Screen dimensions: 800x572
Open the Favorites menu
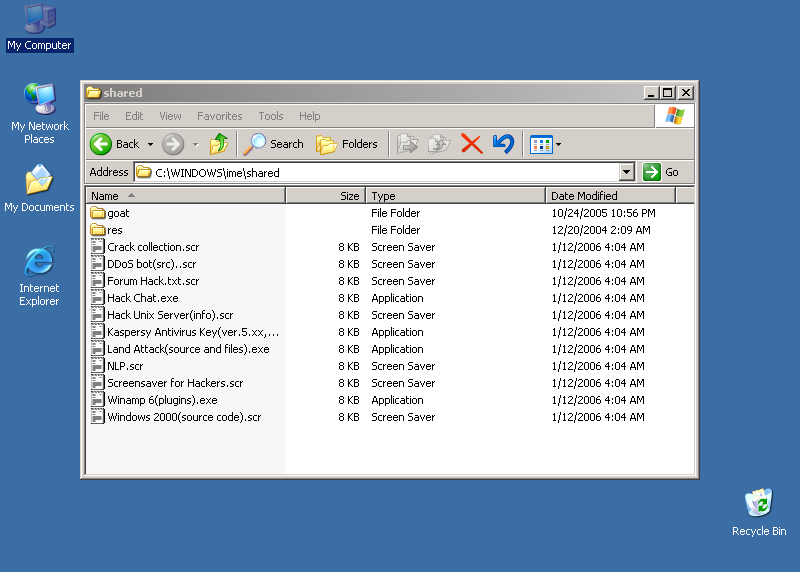[x=219, y=116]
